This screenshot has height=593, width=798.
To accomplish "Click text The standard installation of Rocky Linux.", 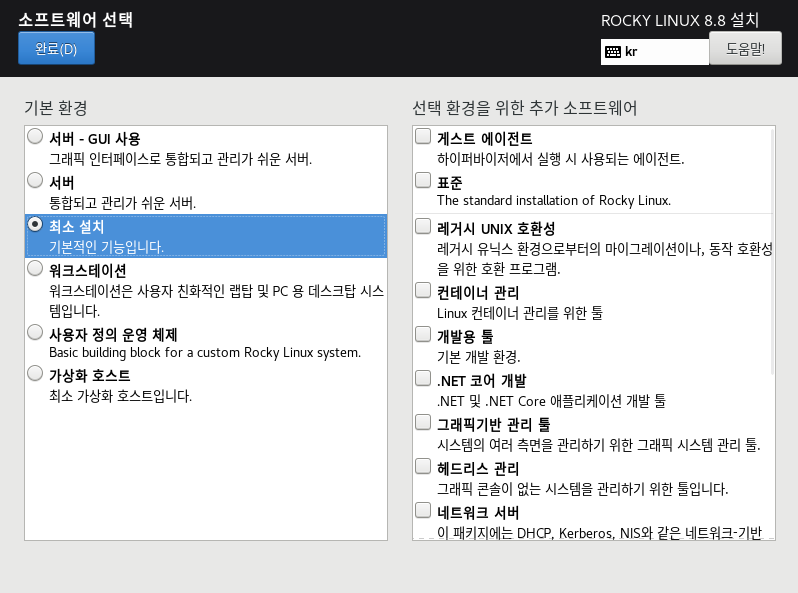I will [554, 201].
